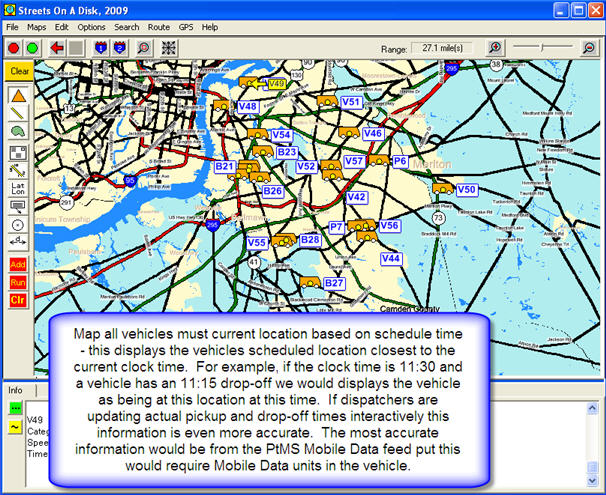Select the label callout tool

tap(18, 206)
